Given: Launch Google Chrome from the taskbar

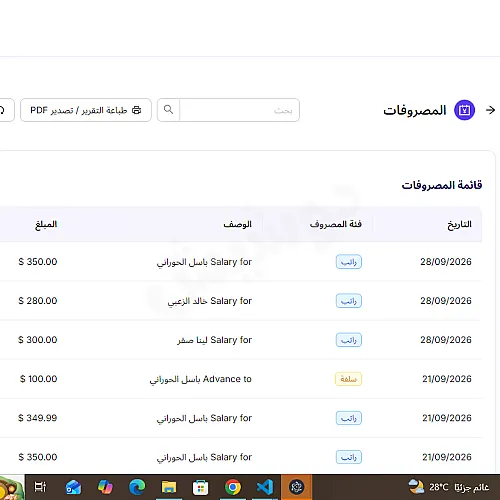Looking at the screenshot, I should pos(233,487).
